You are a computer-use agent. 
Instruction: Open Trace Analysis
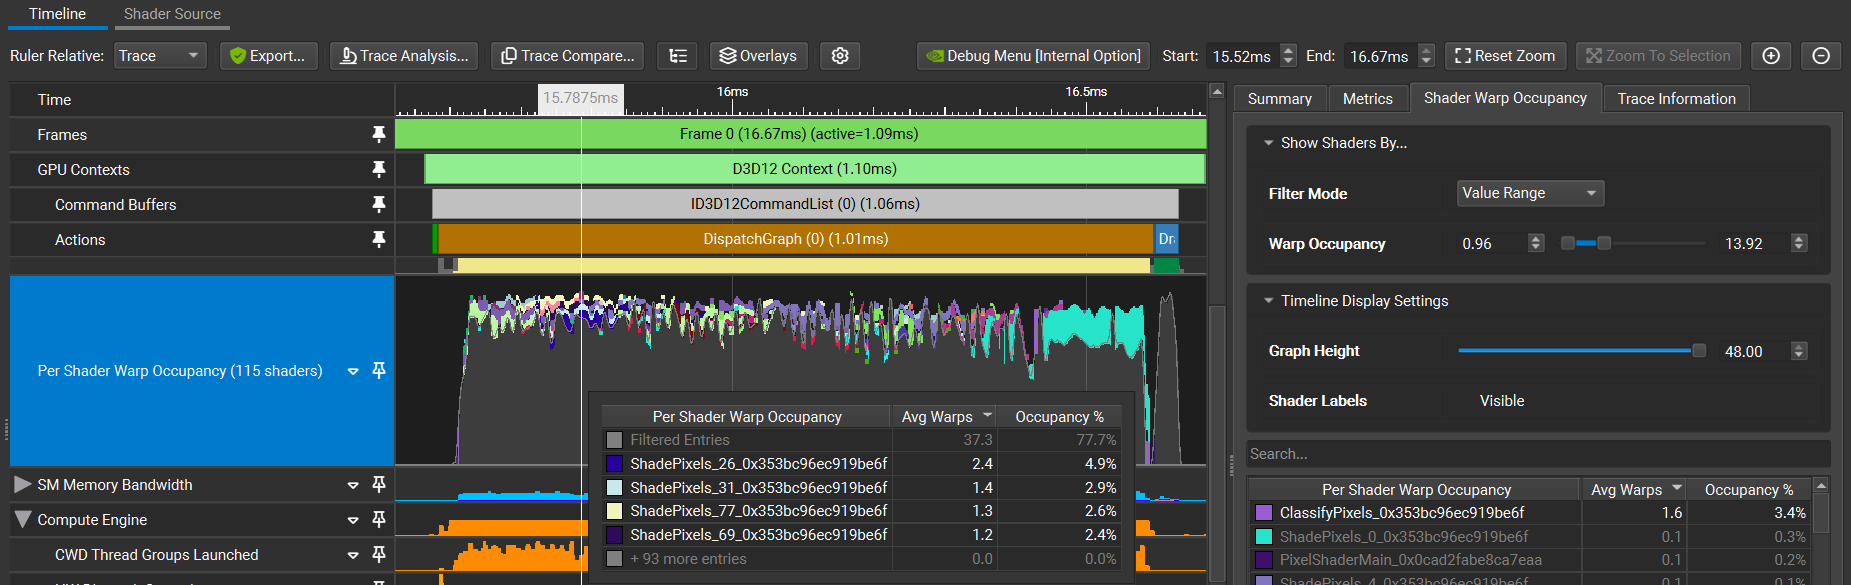pos(404,56)
